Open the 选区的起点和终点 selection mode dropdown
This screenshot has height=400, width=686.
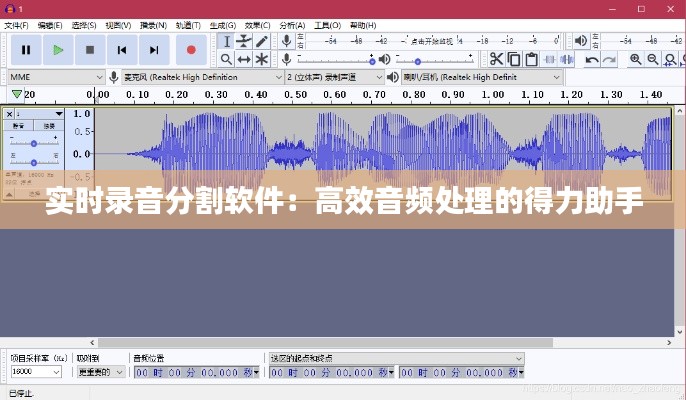(x=396, y=358)
